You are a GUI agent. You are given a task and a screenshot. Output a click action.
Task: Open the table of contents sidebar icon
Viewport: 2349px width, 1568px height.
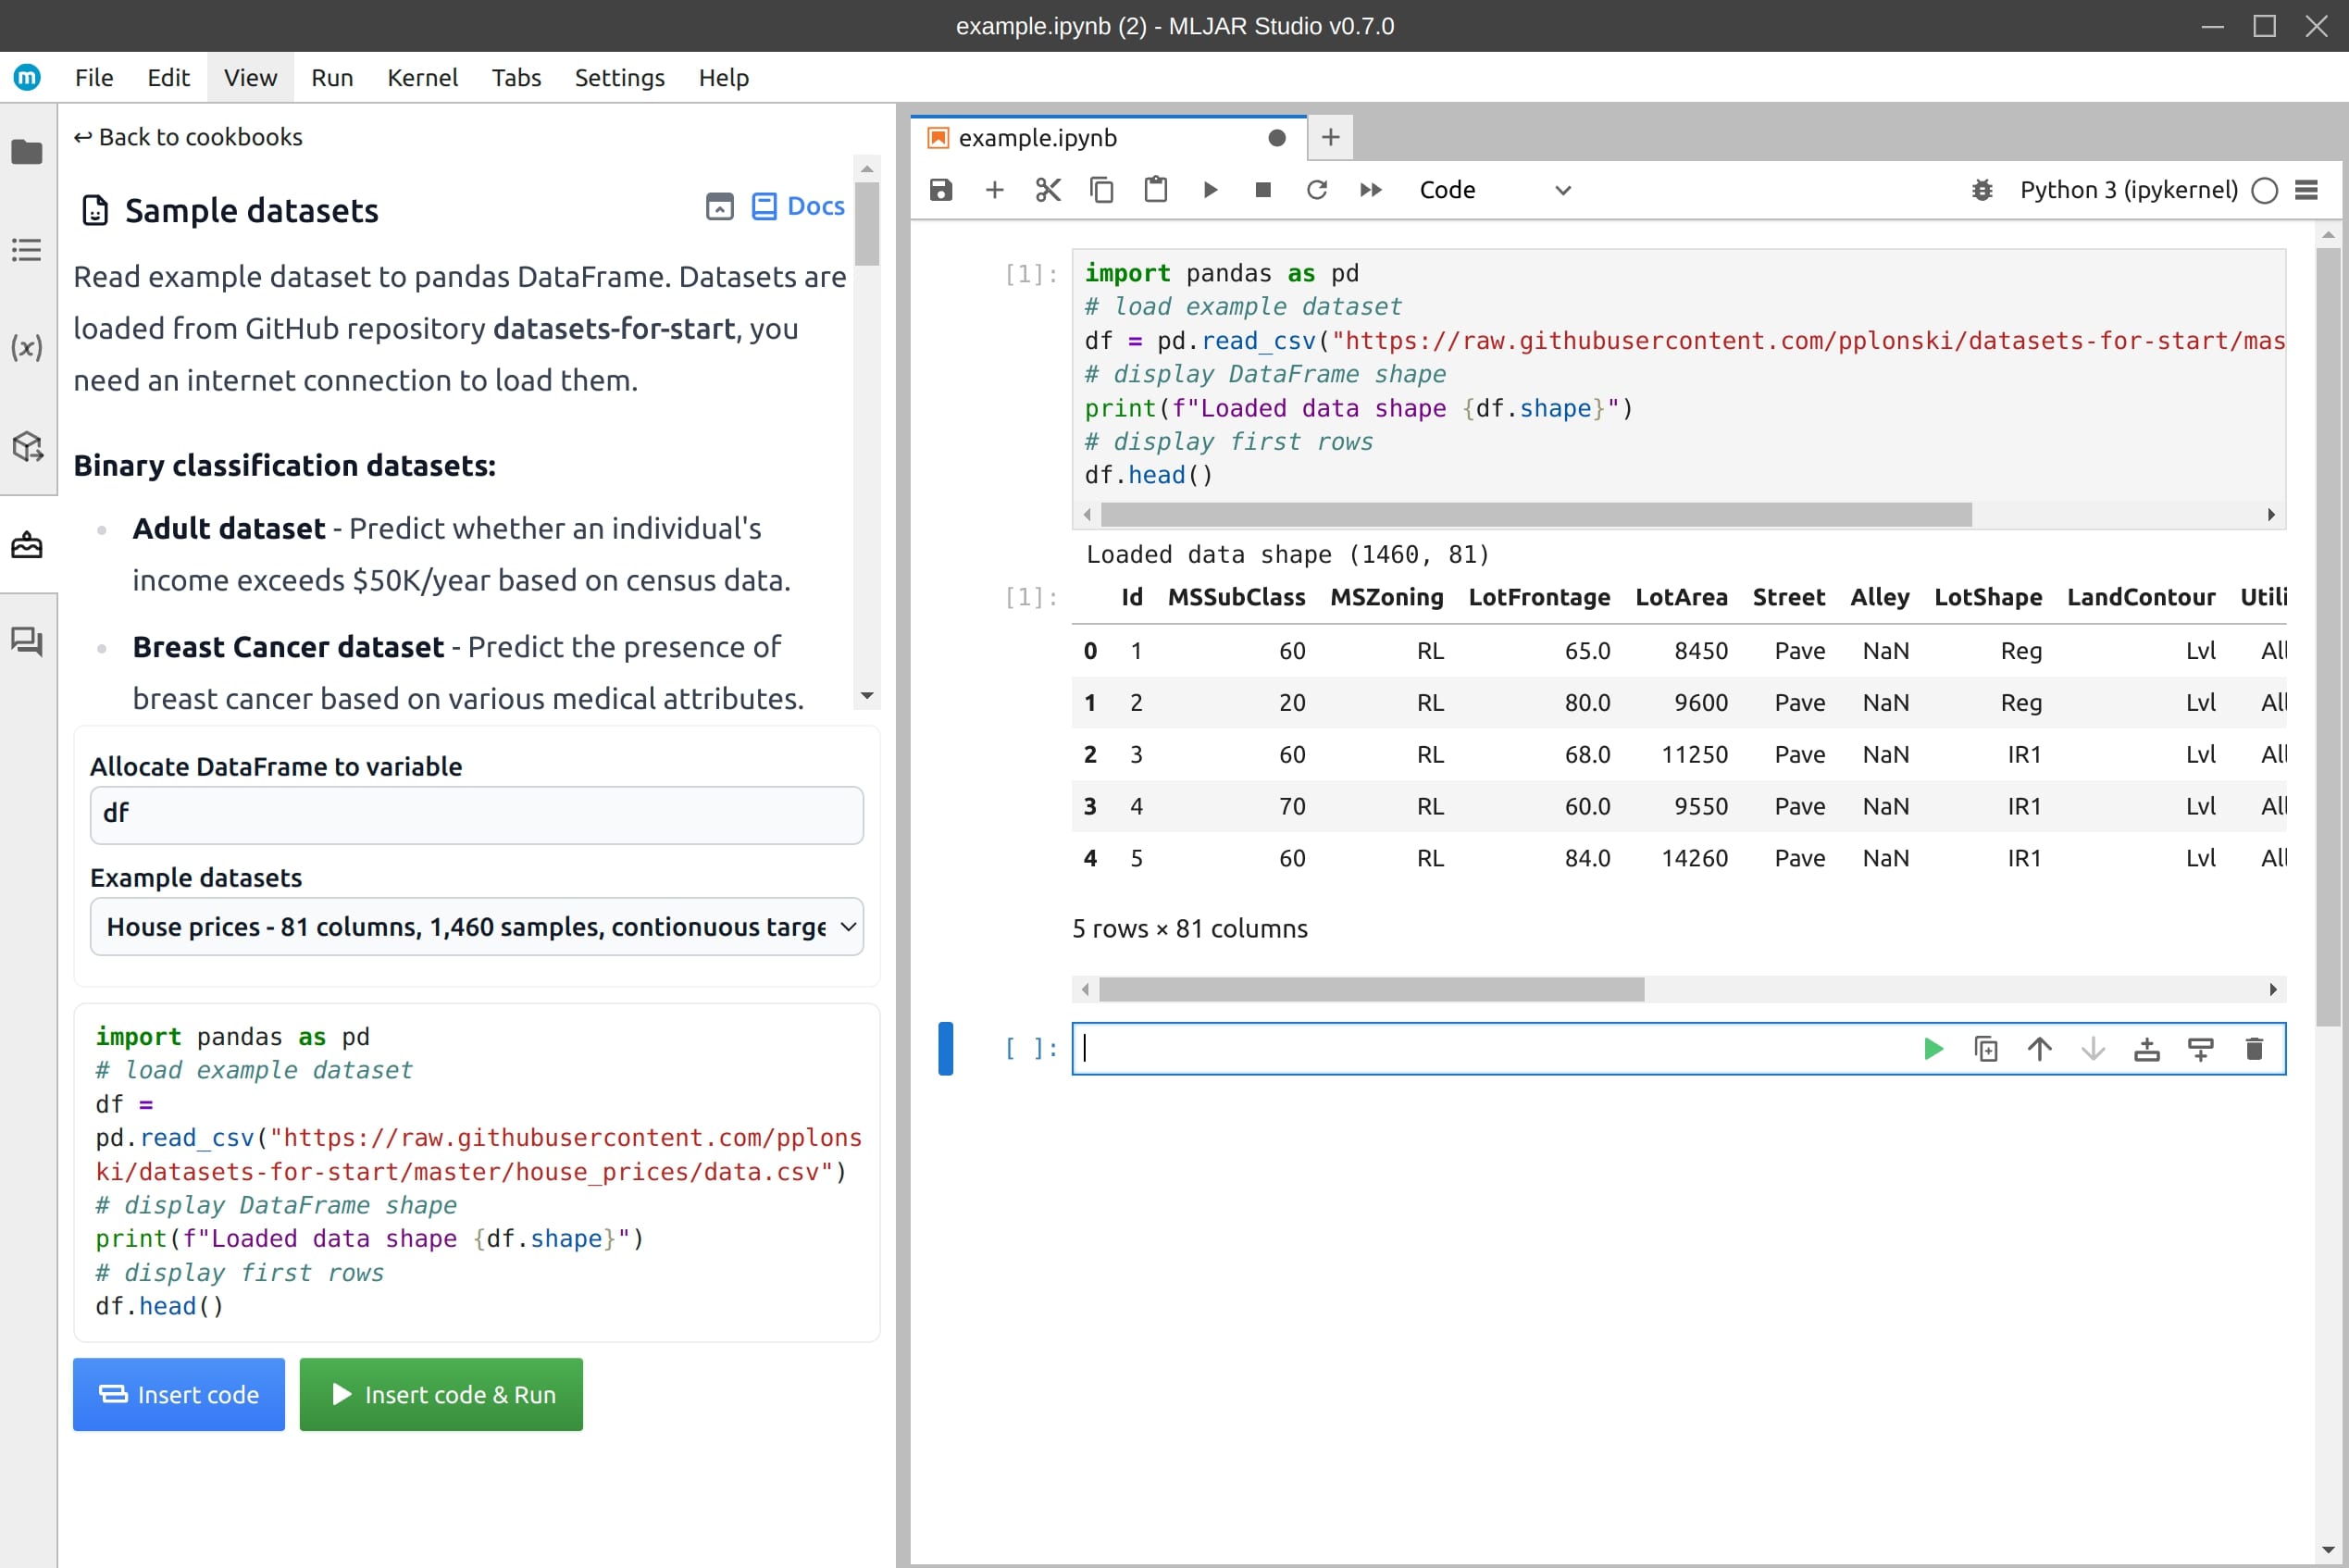click(x=27, y=250)
